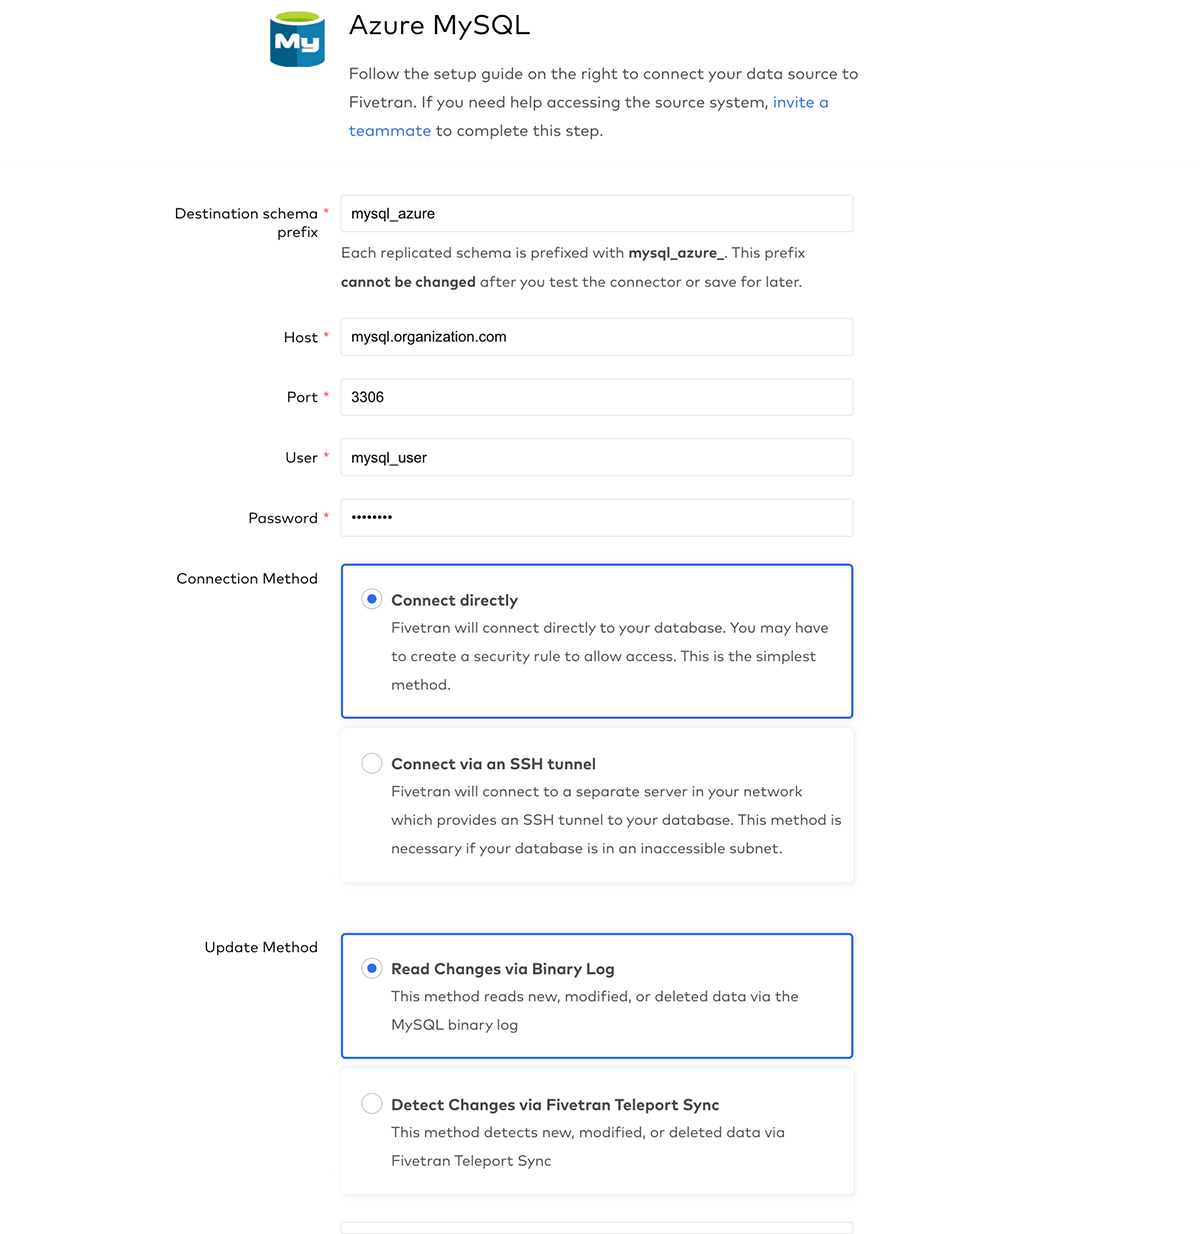Viewport: 1200px width, 1234px height.
Task: Click the Azure MySQL logo icon
Action: (297, 39)
